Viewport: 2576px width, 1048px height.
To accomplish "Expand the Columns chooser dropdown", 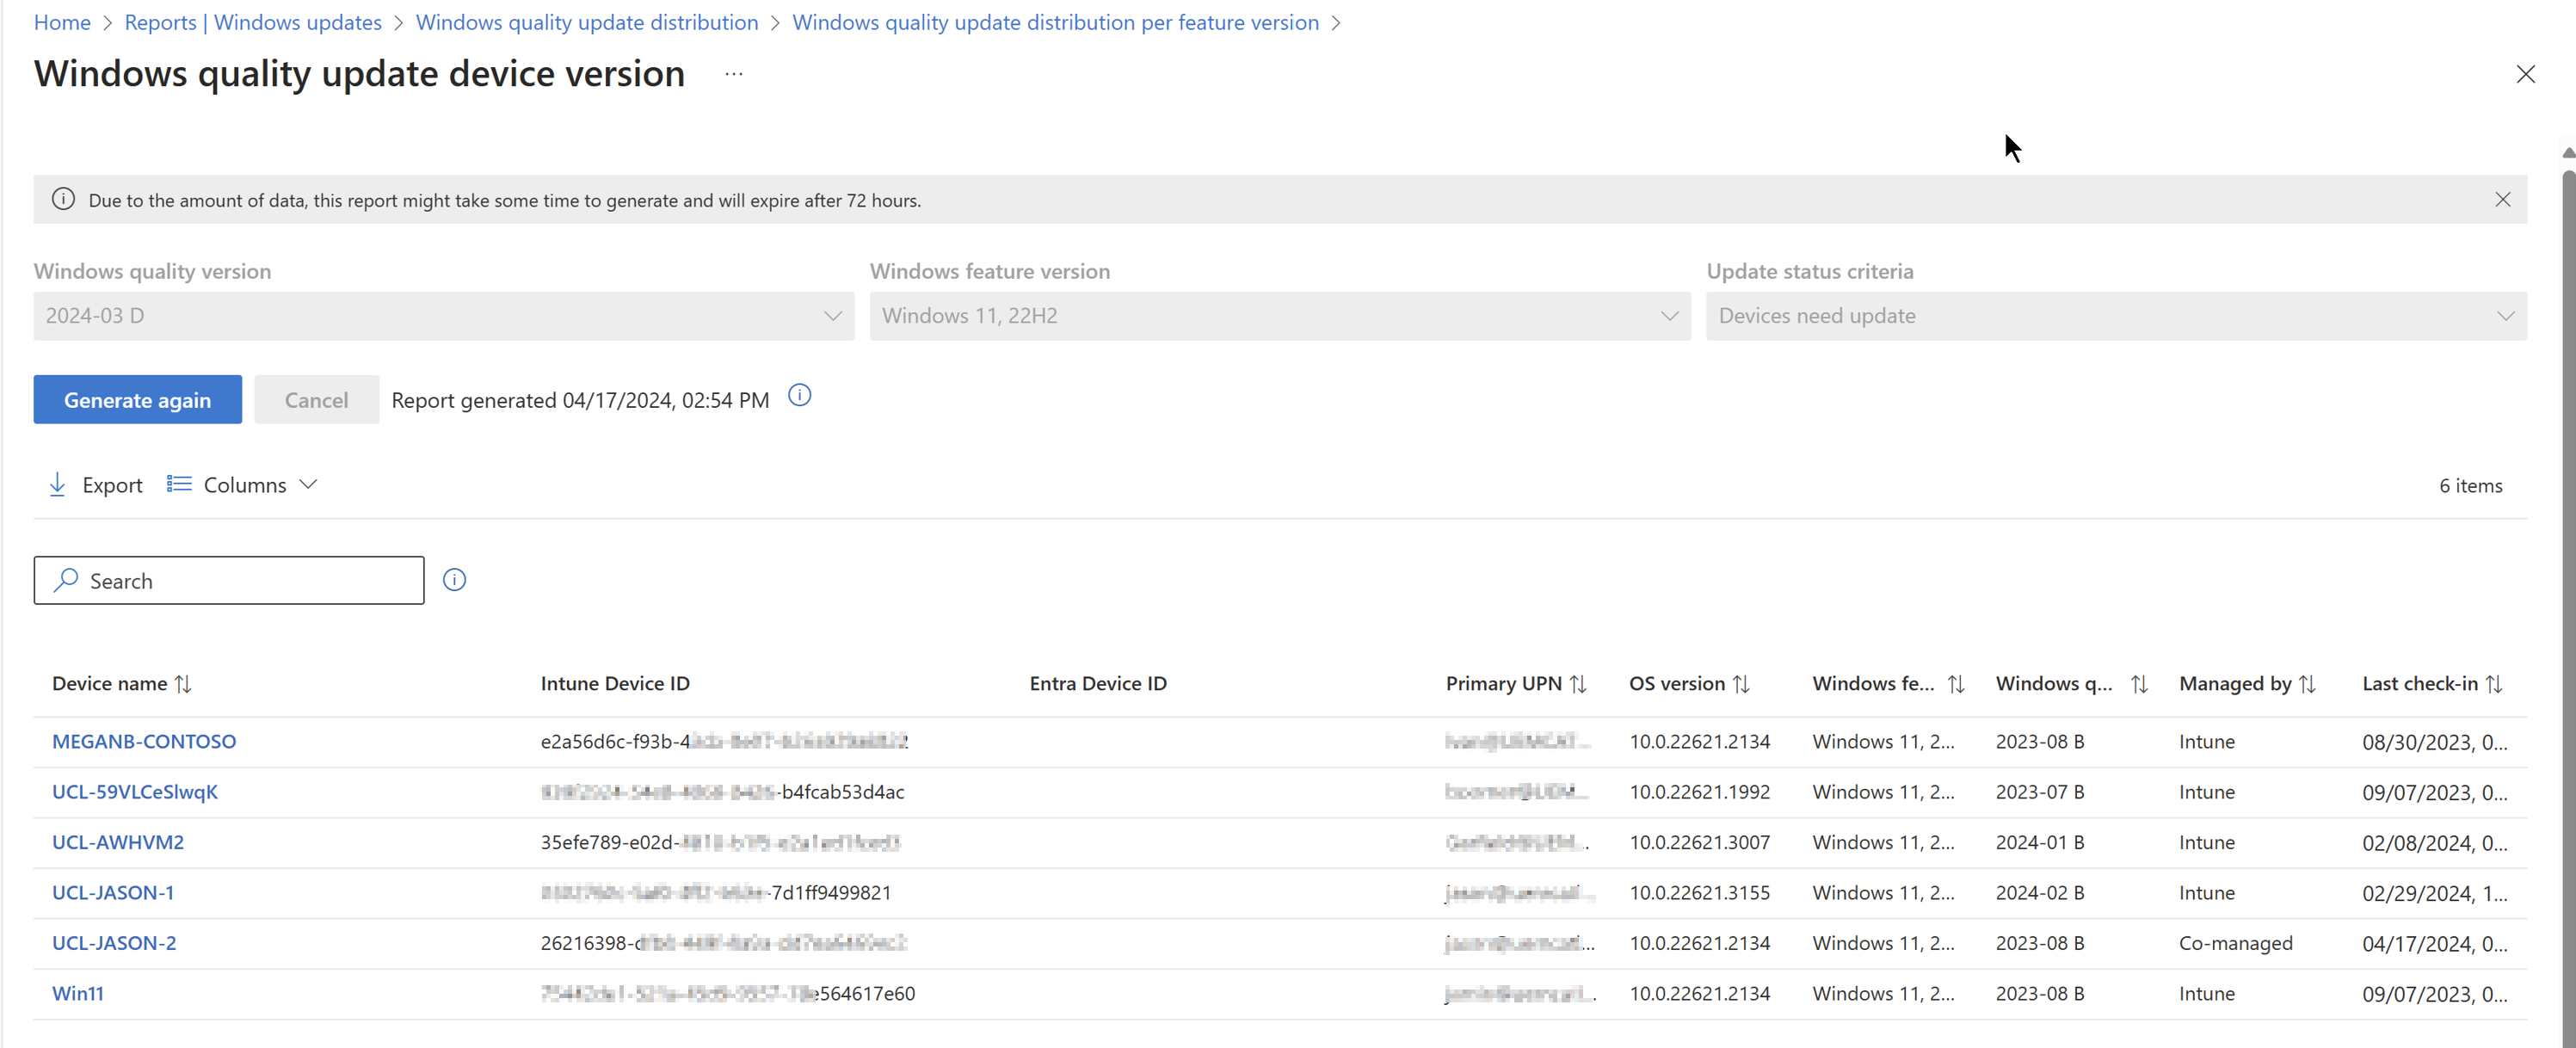I will [x=243, y=485].
